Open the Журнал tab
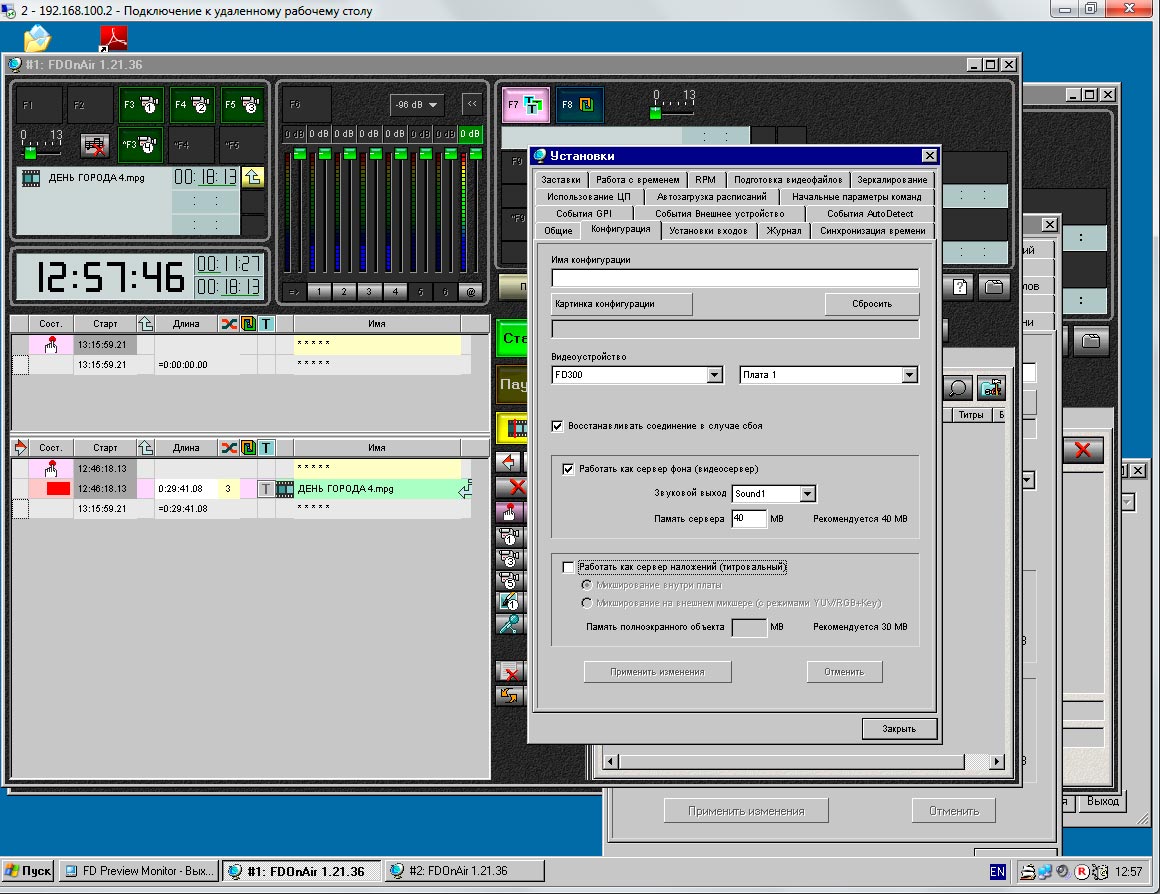The image size is (1160, 894). point(783,231)
